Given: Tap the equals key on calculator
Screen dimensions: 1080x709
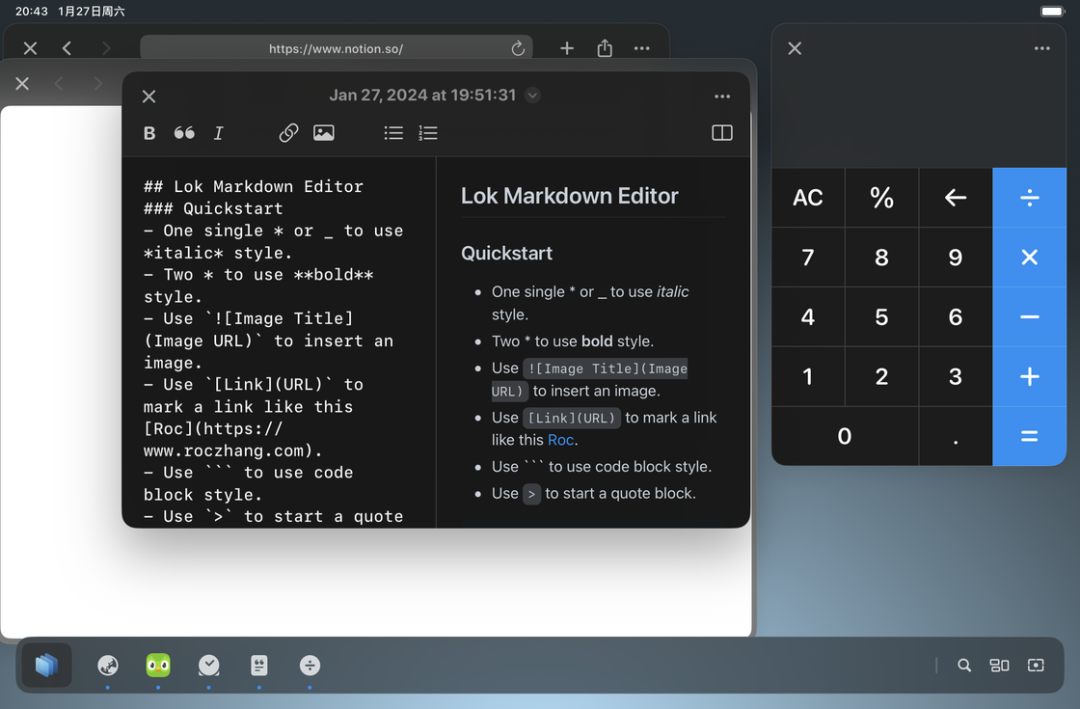Looking at the screenshot, I should coord(1029,436).
